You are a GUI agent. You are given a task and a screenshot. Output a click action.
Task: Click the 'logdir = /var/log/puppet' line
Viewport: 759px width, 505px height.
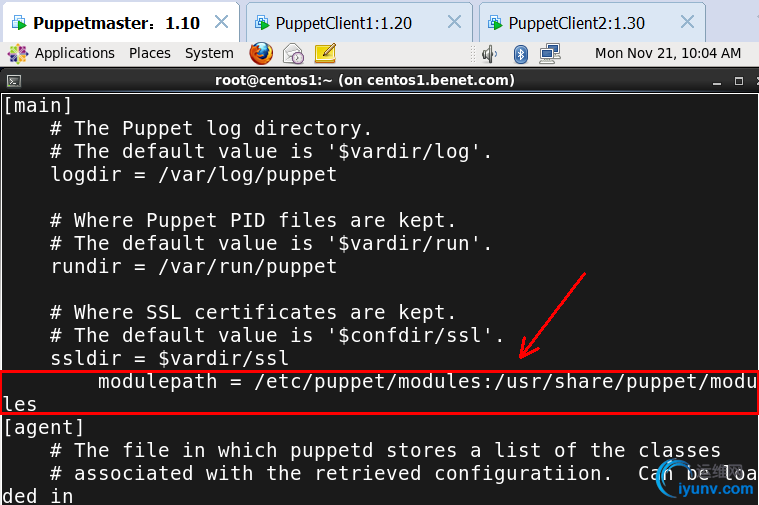tap(194, 174)
